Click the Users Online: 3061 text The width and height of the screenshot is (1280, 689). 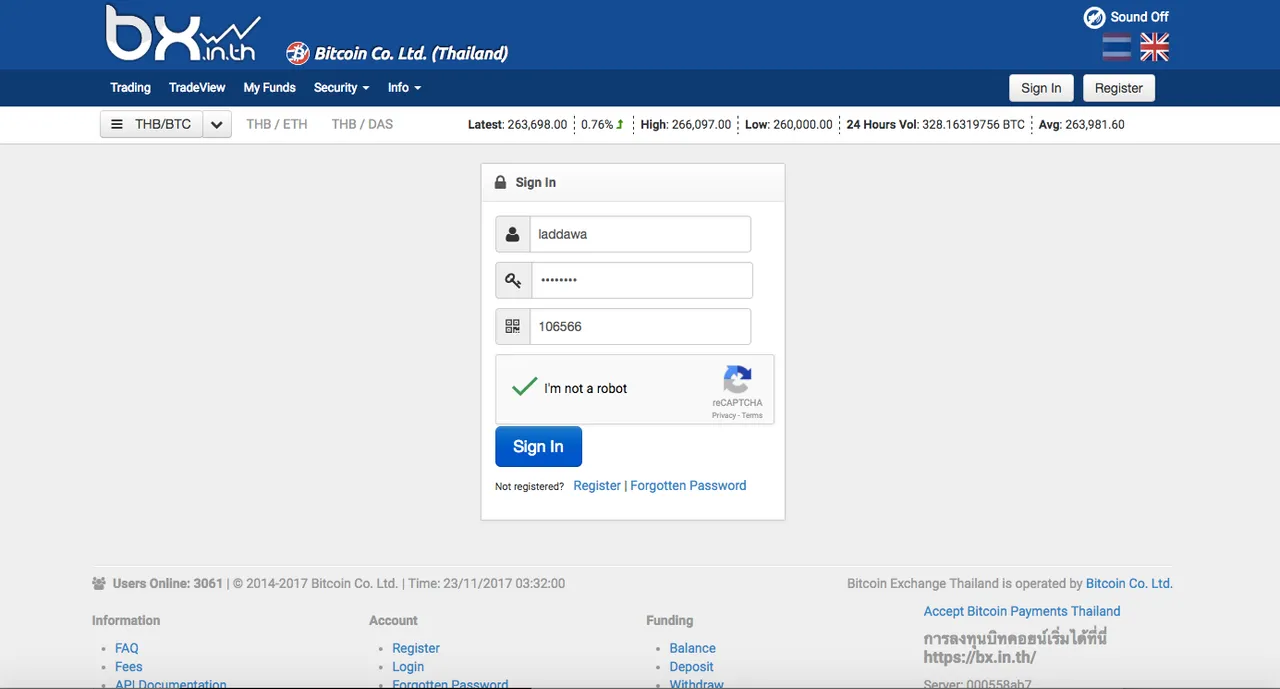[x=168, y=583]
